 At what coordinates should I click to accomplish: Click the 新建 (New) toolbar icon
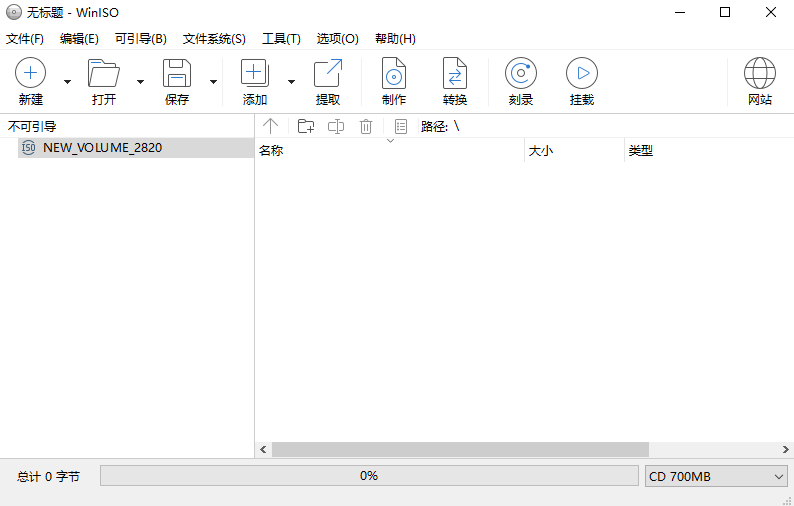point(30,73)
